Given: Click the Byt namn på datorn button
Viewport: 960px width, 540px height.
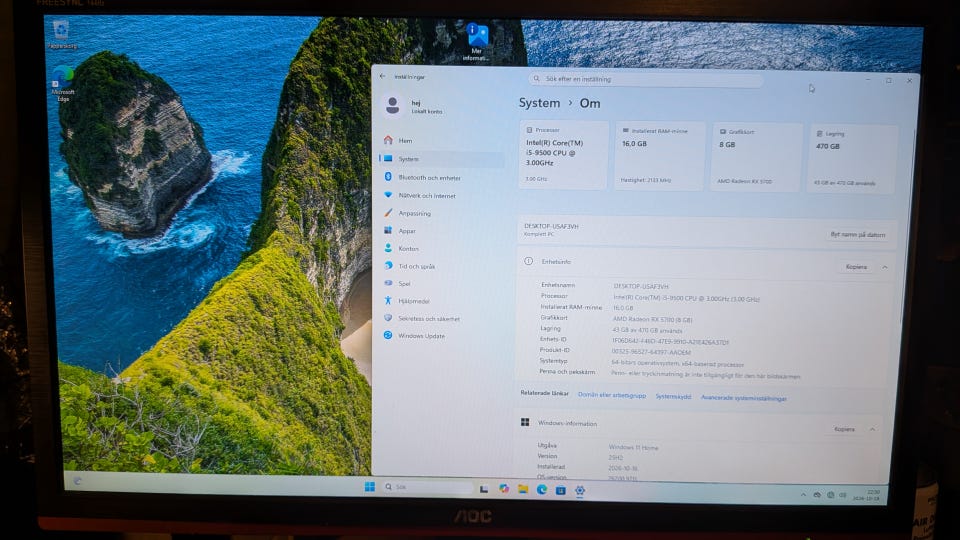Looking at the screenshot, I should point(857,234).
